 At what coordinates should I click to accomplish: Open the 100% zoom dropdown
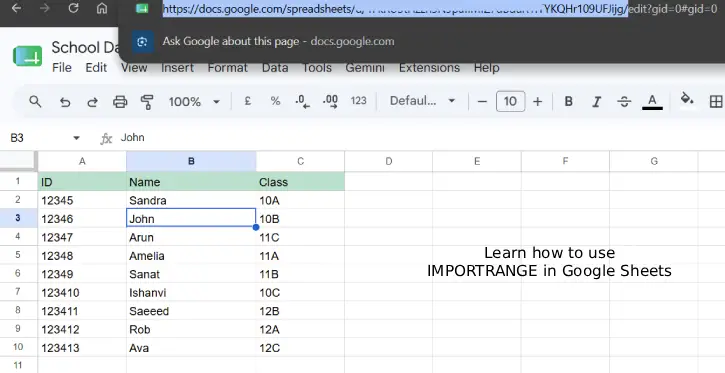click(194, 102)
